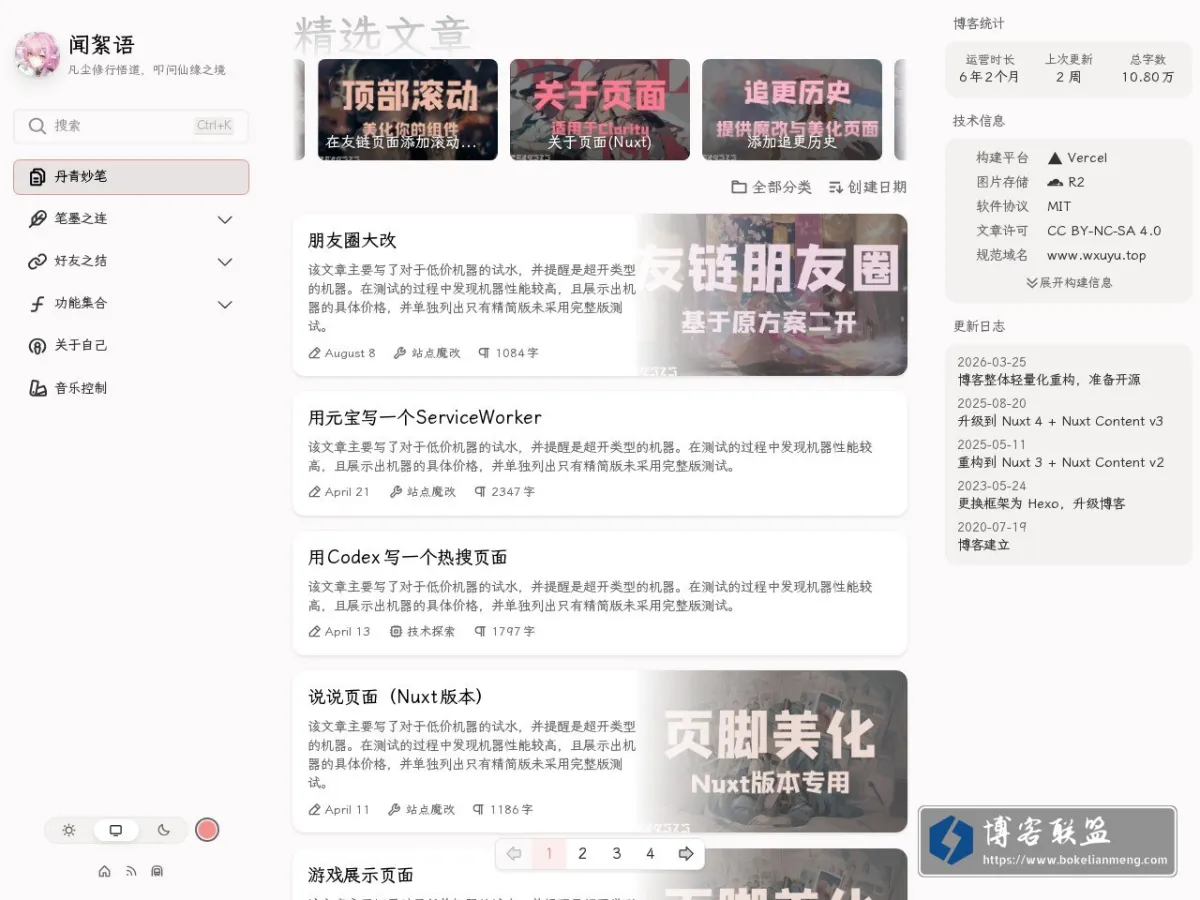Click the folder icon beside 全部分类
This screenshot has width=1200, height=900.
(x=739, y=187)
